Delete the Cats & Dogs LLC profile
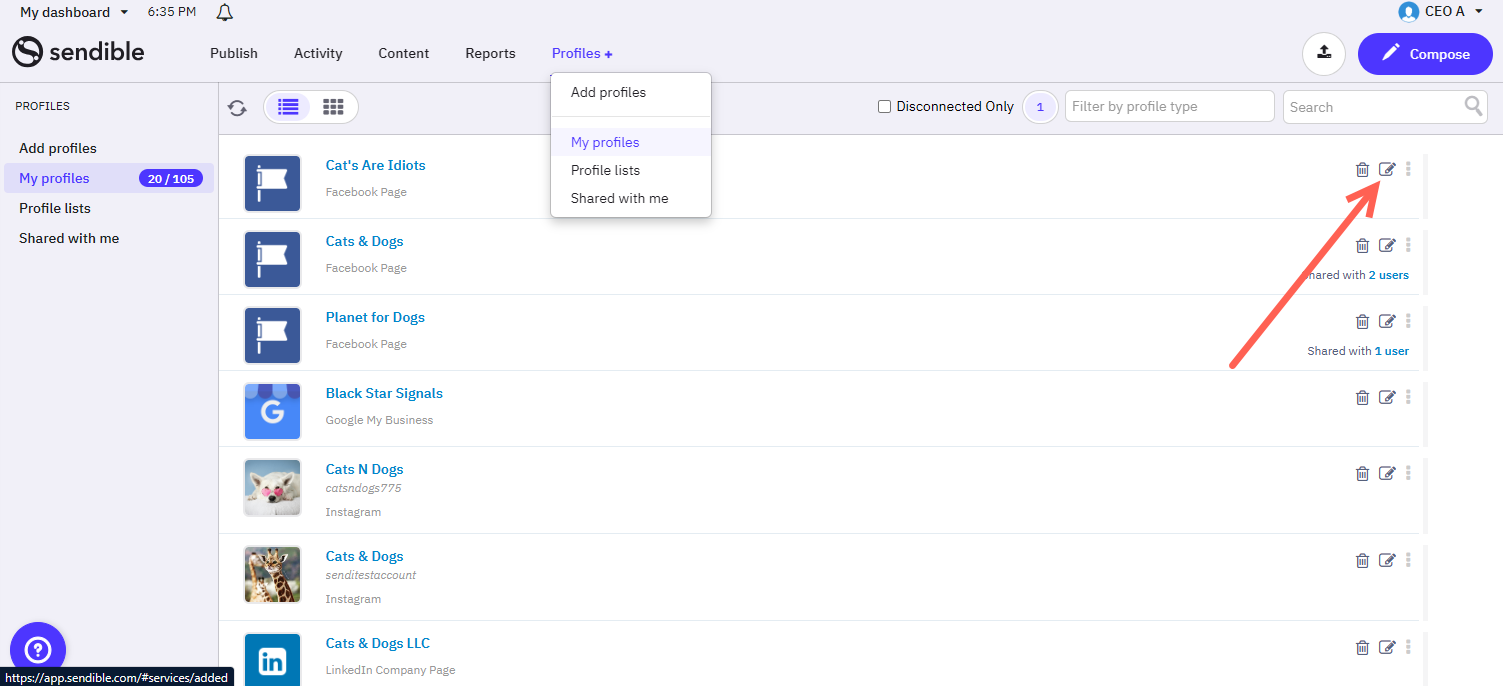Screen dimensions: 1503x686 click(x=1362, y=647)
